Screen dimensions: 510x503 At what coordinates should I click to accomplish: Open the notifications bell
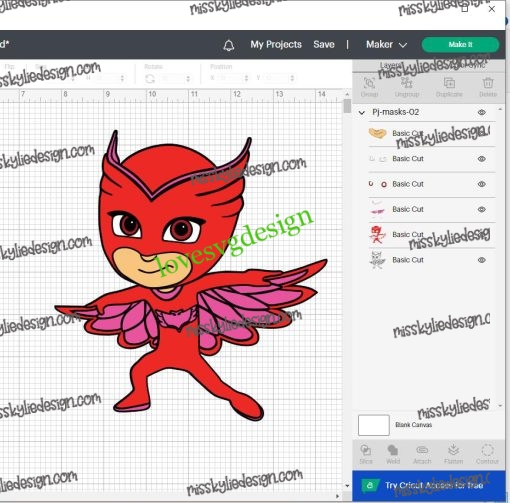point(229,45)
